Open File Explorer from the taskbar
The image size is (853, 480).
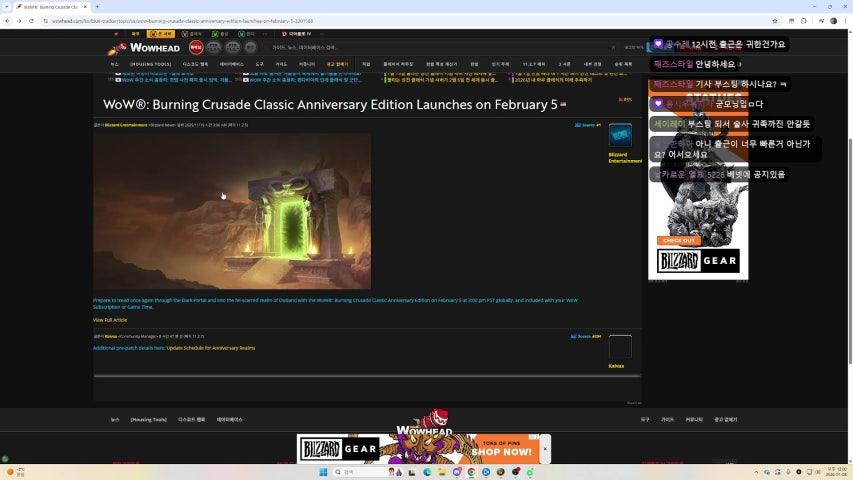(x=442, y=472)
